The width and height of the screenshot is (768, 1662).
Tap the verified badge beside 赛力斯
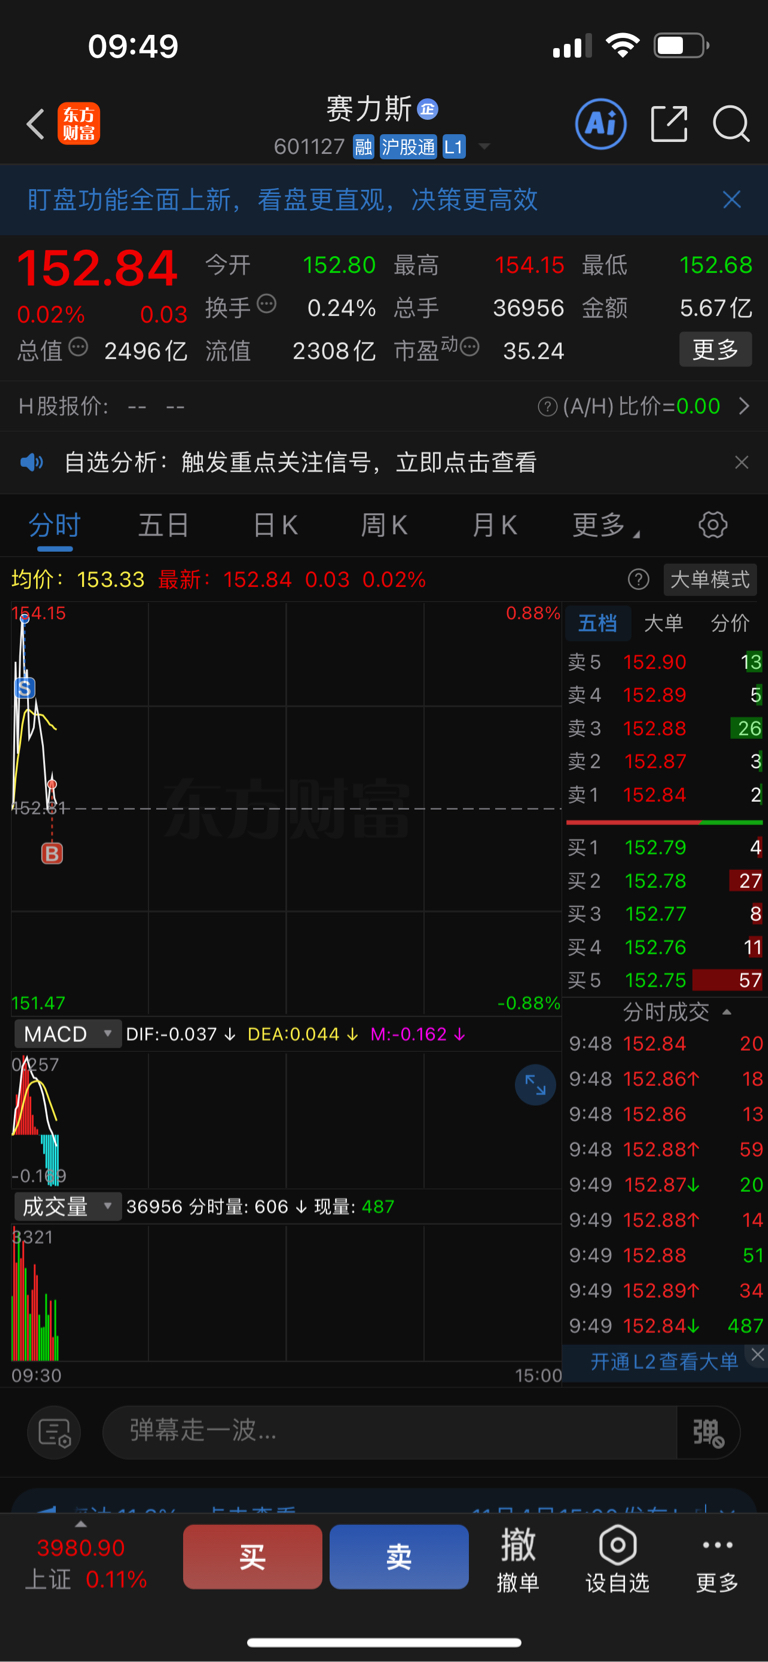[x=428, y=109]
